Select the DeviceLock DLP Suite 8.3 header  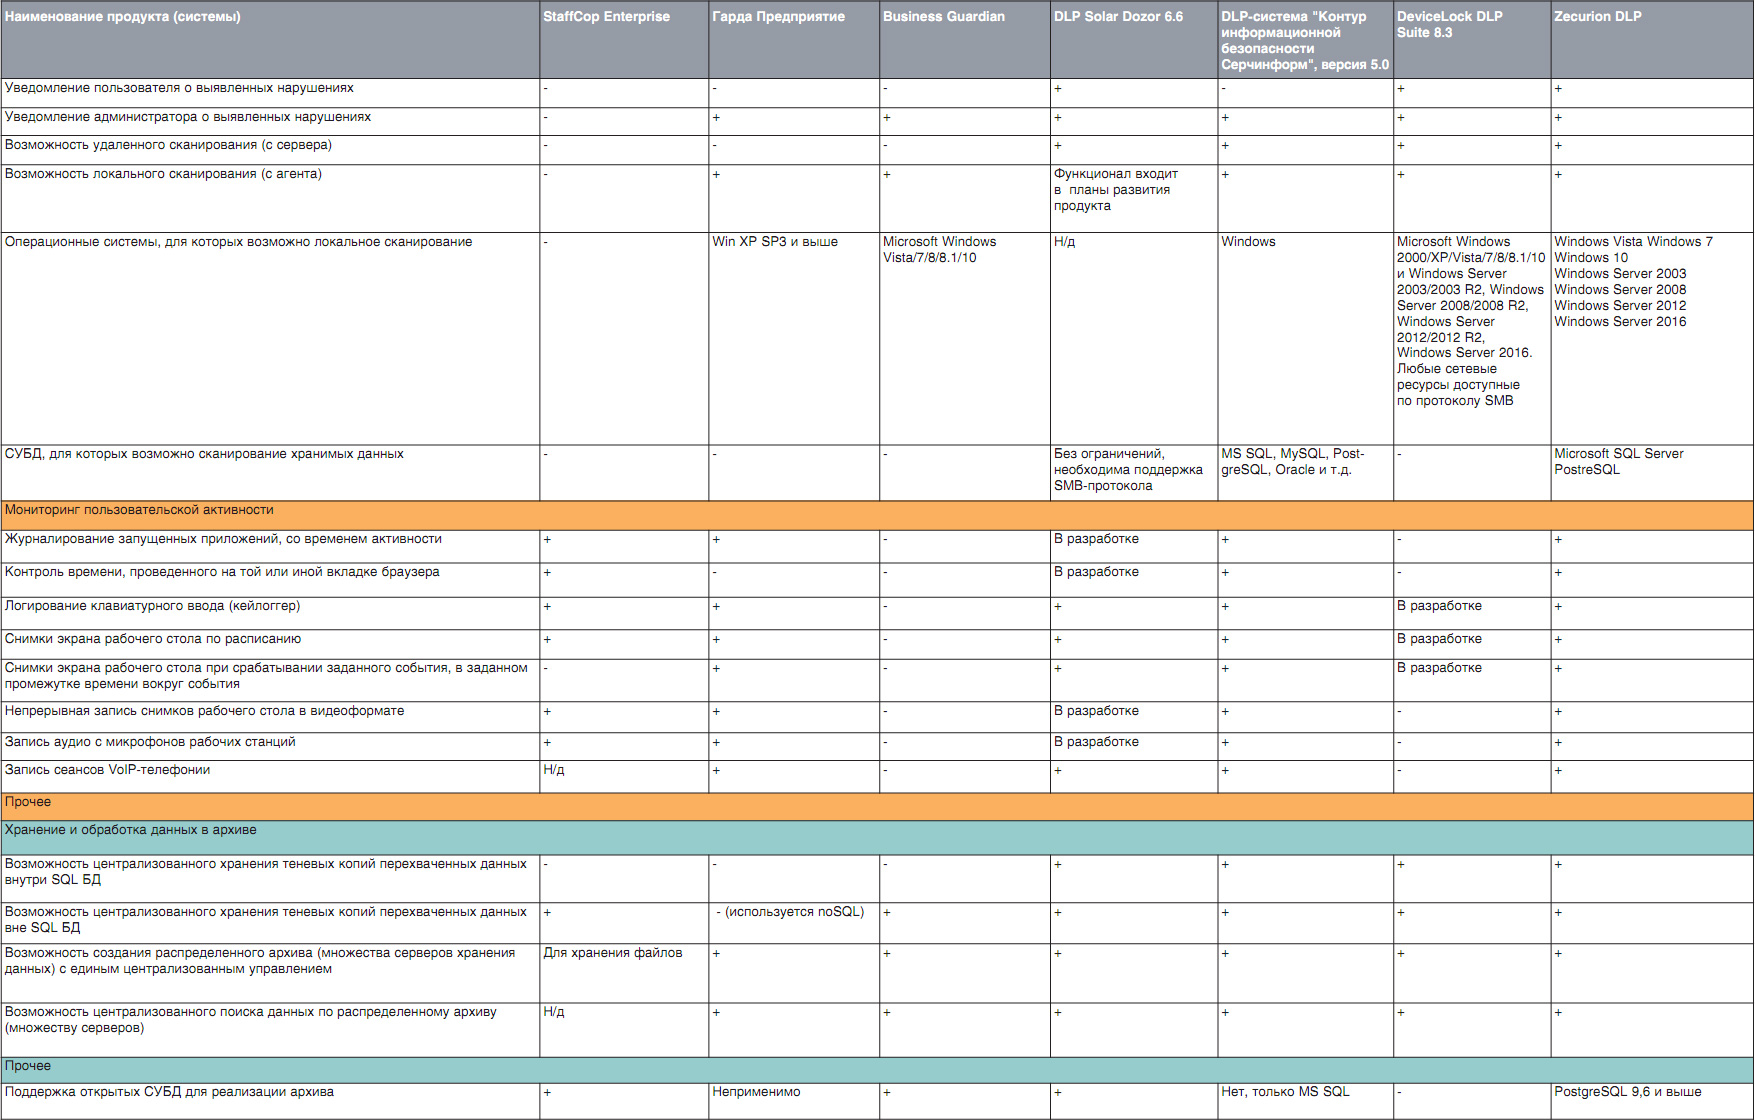(1472, 40)
